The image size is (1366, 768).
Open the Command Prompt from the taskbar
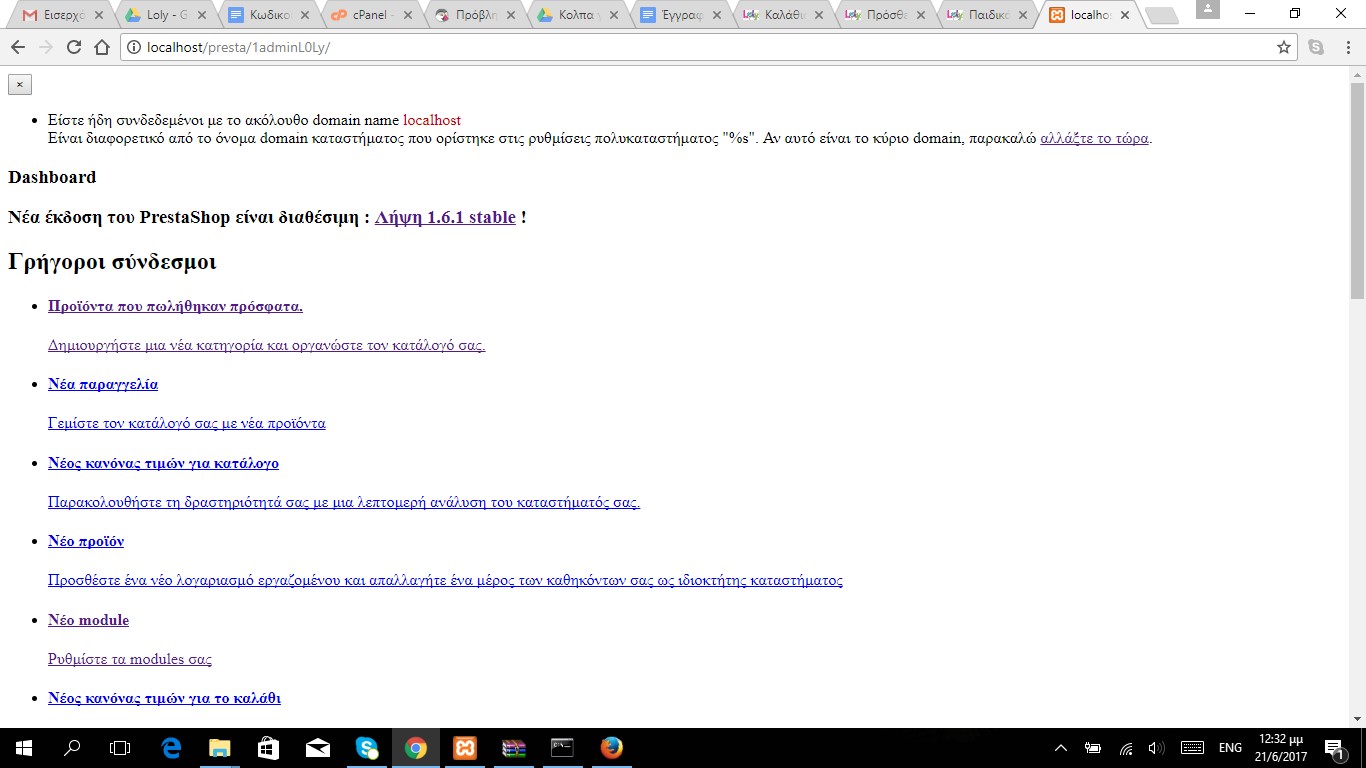pyautogui.click(x=563, y=748)
